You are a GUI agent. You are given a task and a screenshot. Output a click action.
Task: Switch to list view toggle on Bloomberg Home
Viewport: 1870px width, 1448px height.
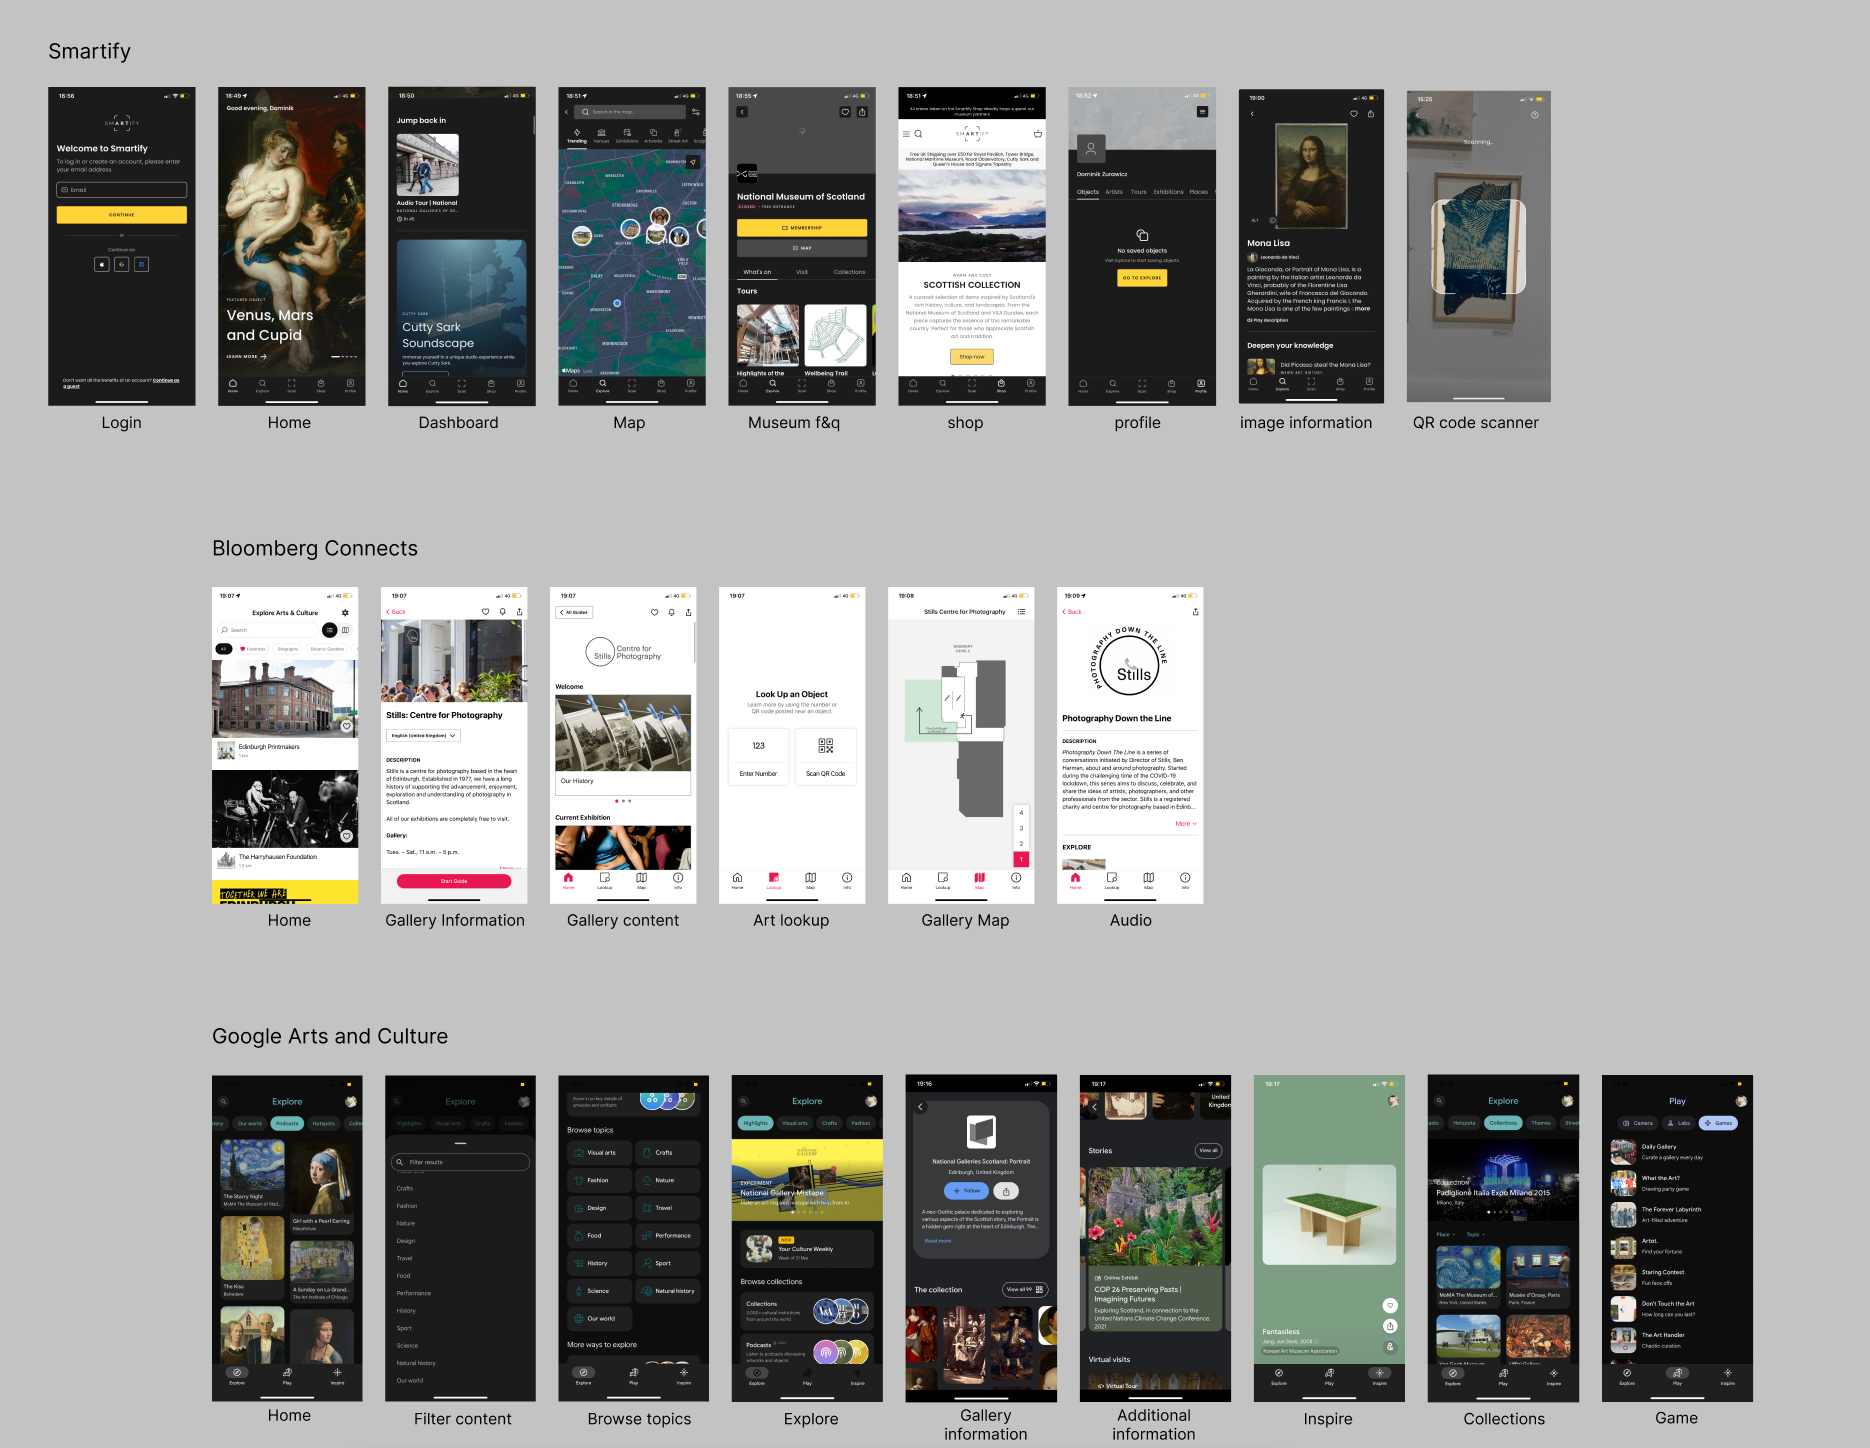329,630
